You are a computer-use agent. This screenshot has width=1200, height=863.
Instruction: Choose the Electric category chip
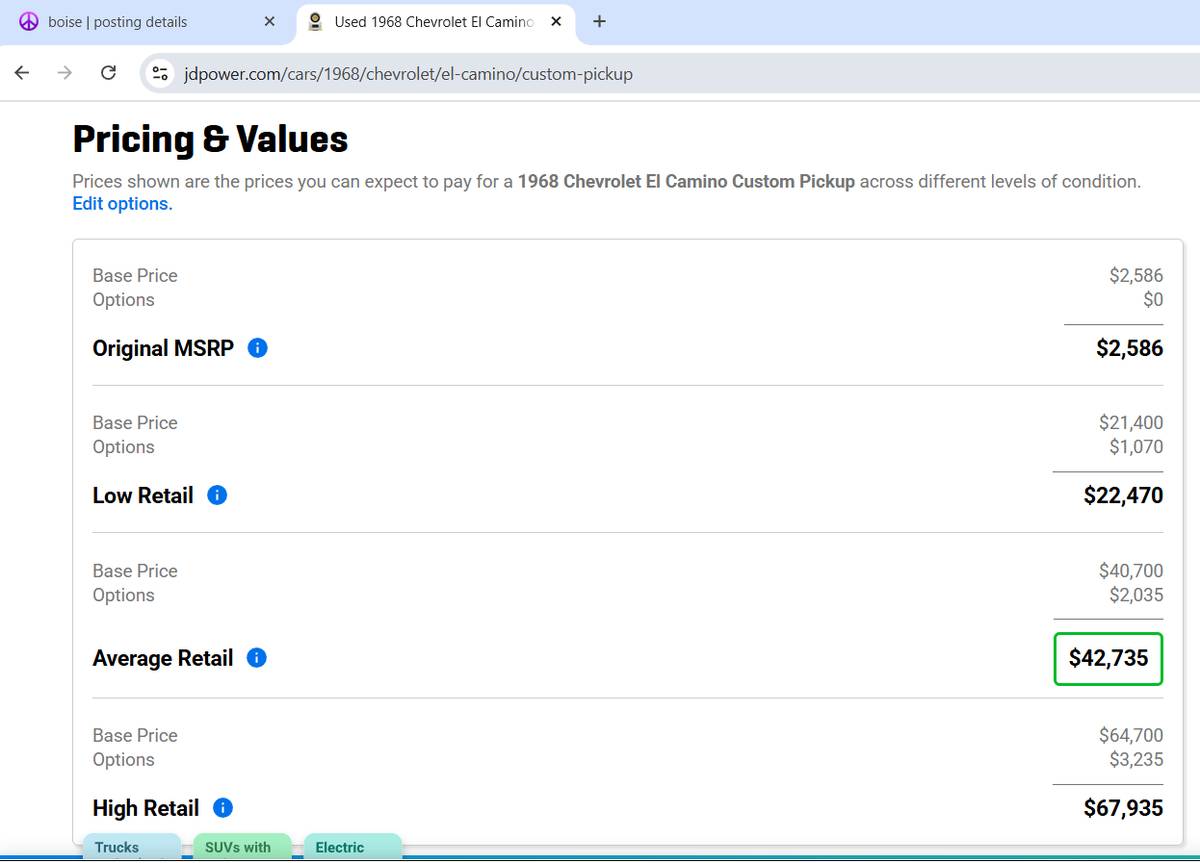tap(350, 846)
